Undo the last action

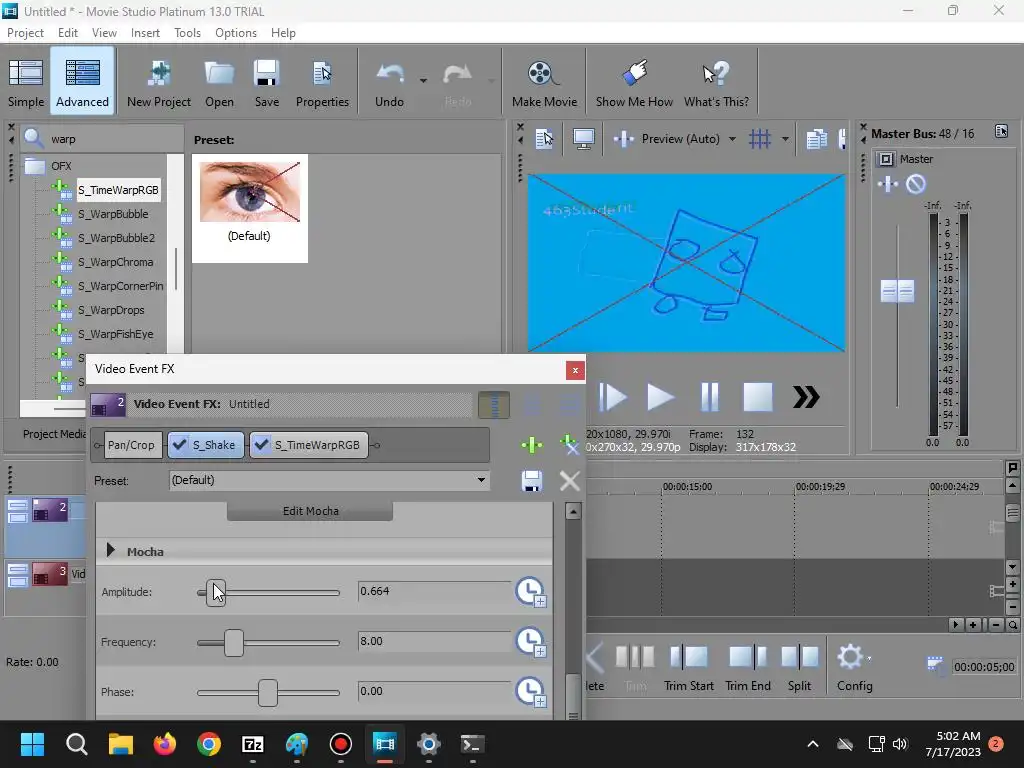tap(389, 83)
